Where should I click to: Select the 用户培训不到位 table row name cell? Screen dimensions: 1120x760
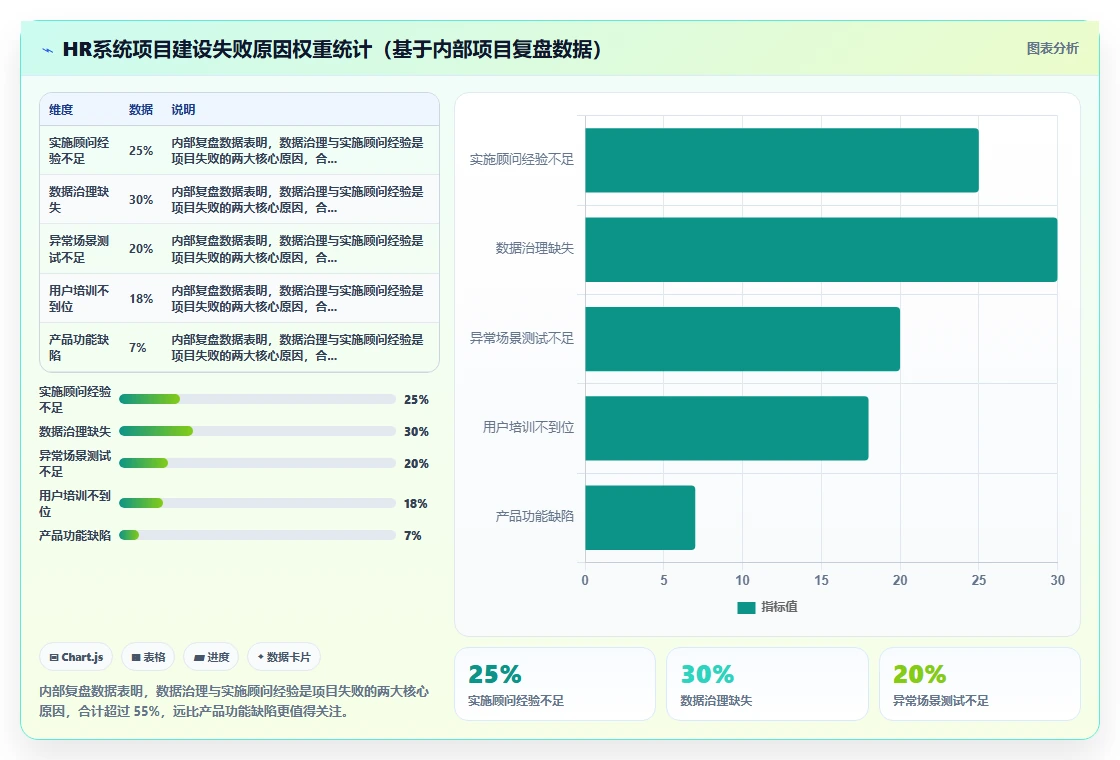(x=79, y=299)
